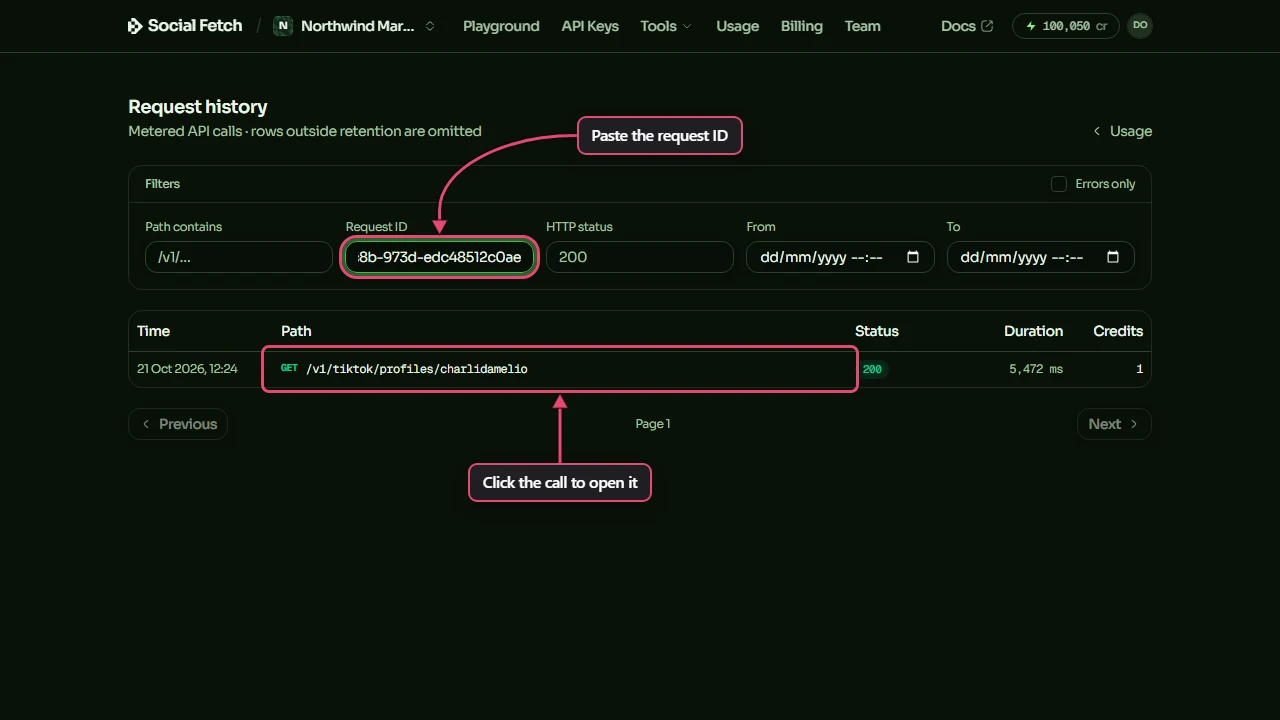This screenshot has height=720, width=1280.
Task: Click the Status column header
Action: click(877, 331)
